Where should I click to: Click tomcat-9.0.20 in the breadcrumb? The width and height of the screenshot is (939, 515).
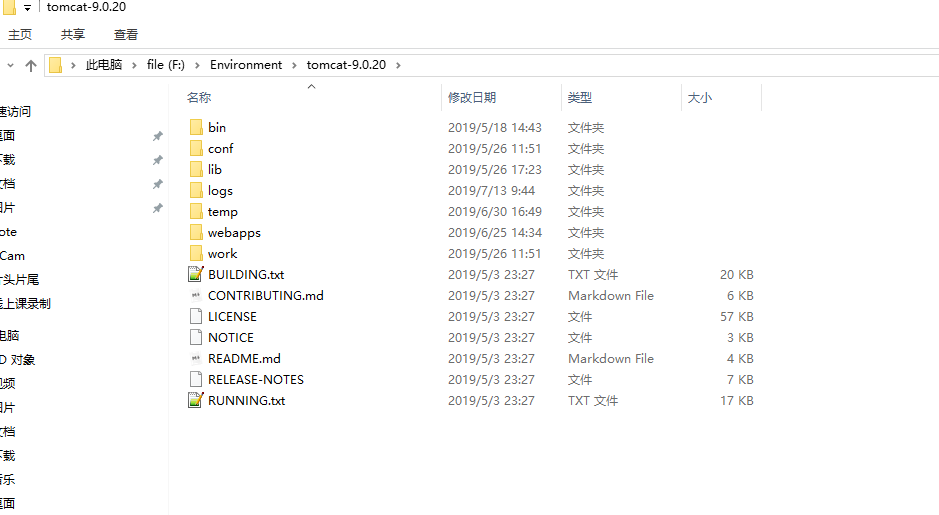click(x=346, y=65)
